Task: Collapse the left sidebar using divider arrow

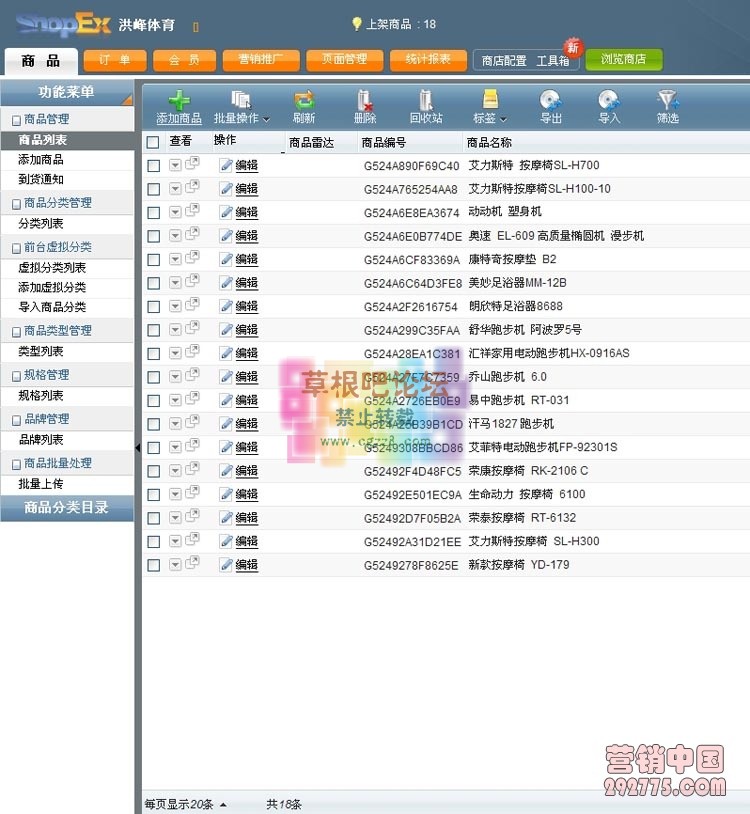Action: [137, 448]
